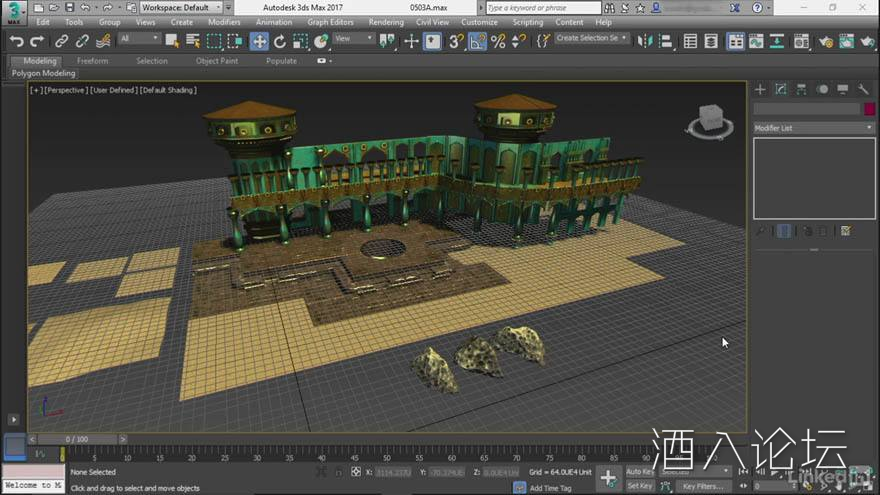Click the Key Filters button
The width and height of the screenshot is (880, 495).
(703, 486)
